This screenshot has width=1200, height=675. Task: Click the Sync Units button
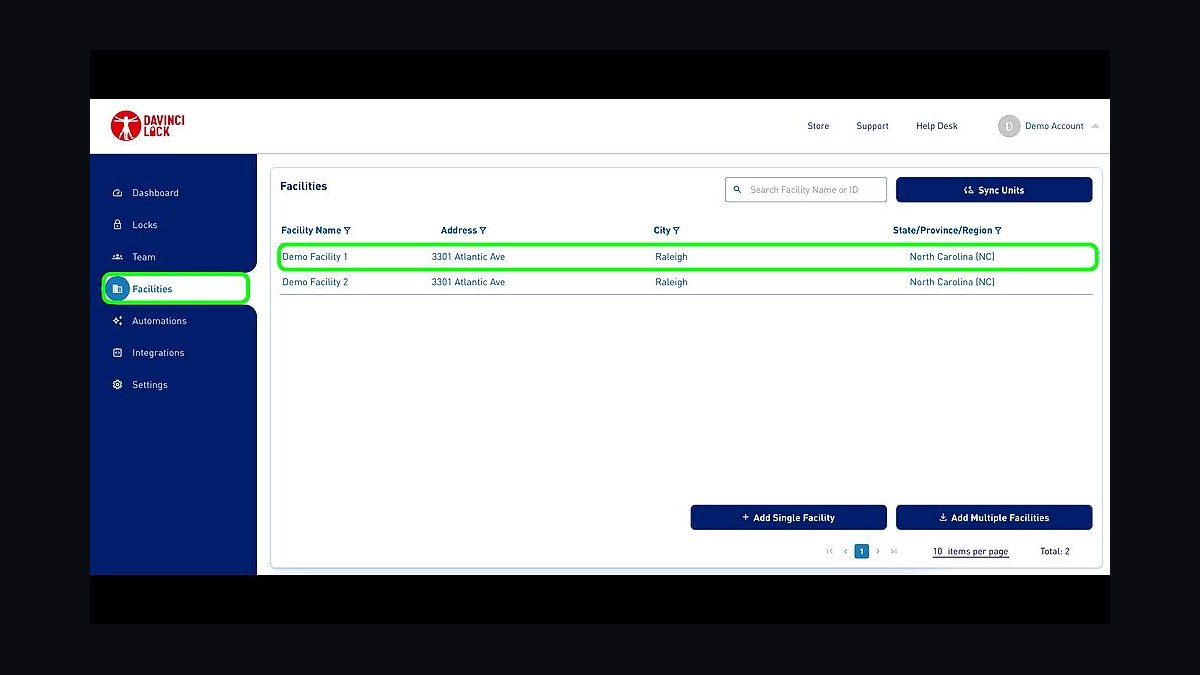994,190
